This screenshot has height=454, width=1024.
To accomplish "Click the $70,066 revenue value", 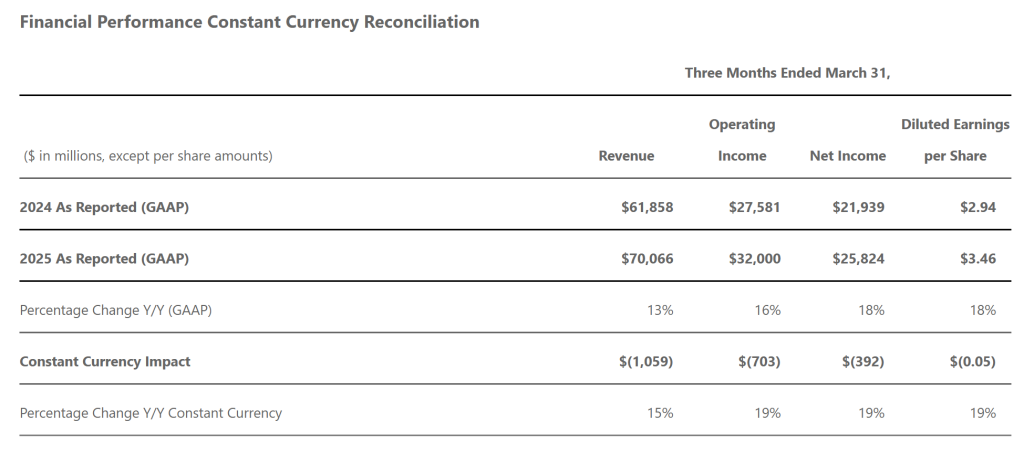I will tap(647, 259).
